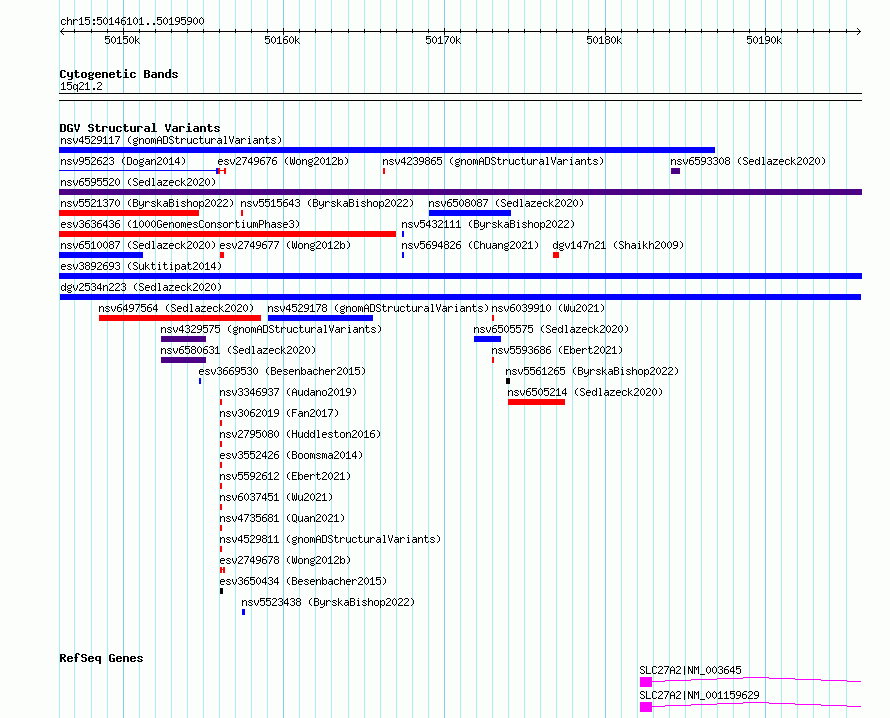This screenshot has height=718, width=890.
Task: Select nsv5561265 (ByrskaBishop2022) label
Action: coord(592,371)
